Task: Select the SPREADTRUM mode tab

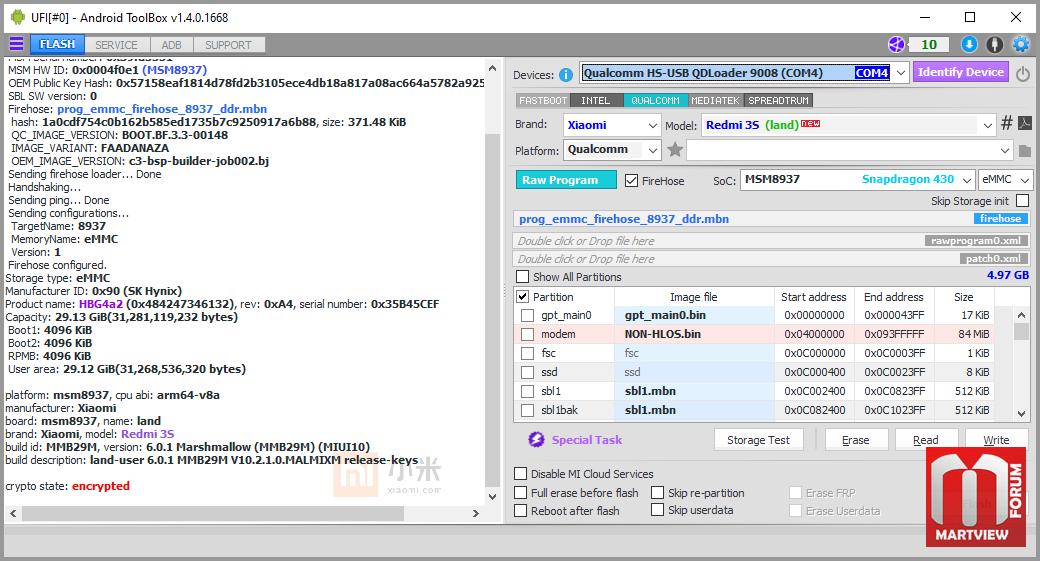Action: (x=779, y=101)
